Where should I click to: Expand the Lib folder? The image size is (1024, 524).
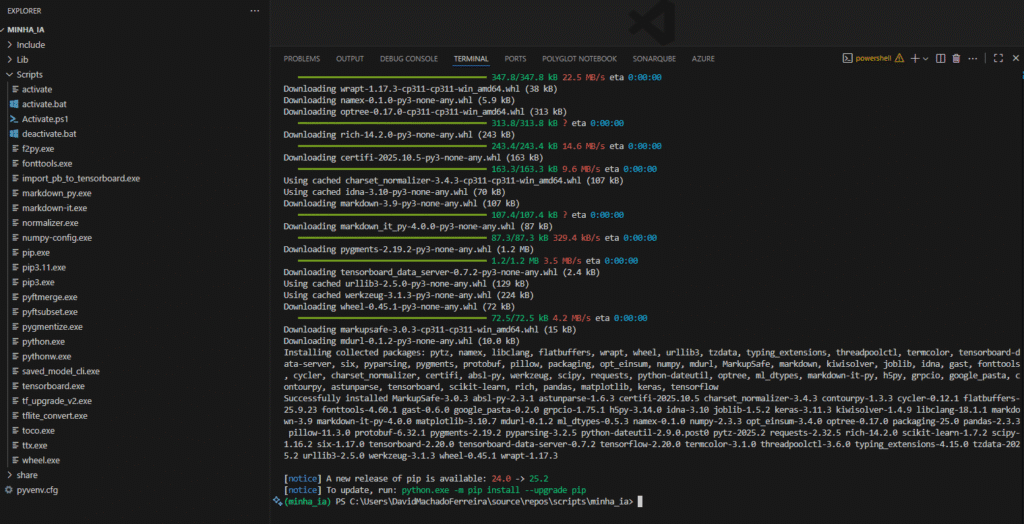pos(22,60)
